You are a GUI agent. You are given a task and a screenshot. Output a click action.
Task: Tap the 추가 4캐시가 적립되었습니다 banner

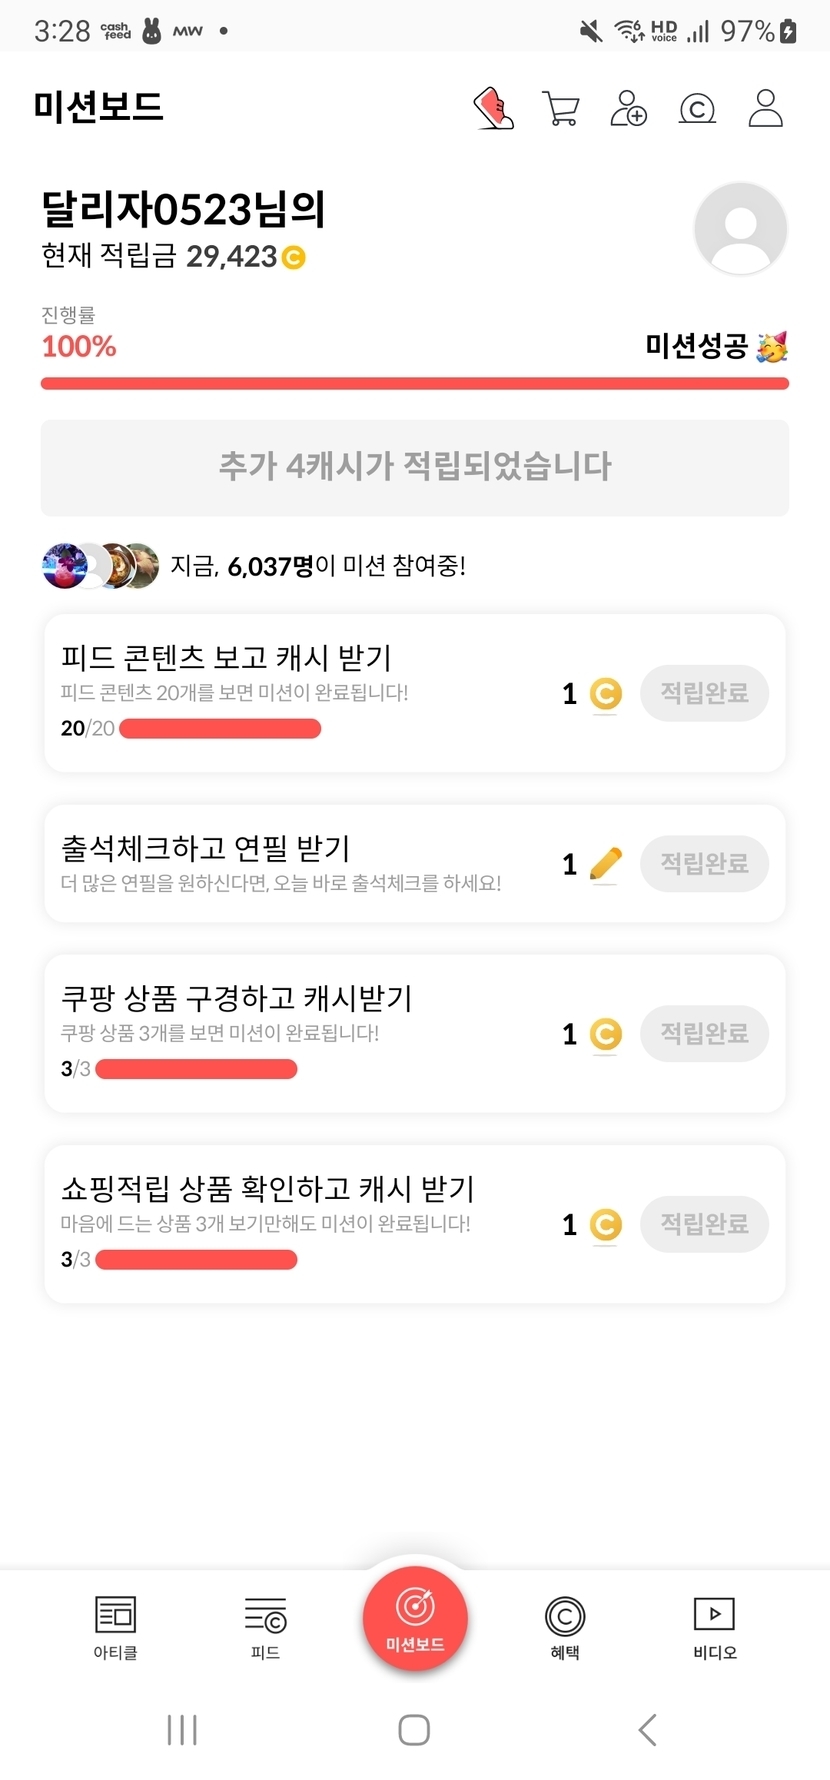point(415,467)
